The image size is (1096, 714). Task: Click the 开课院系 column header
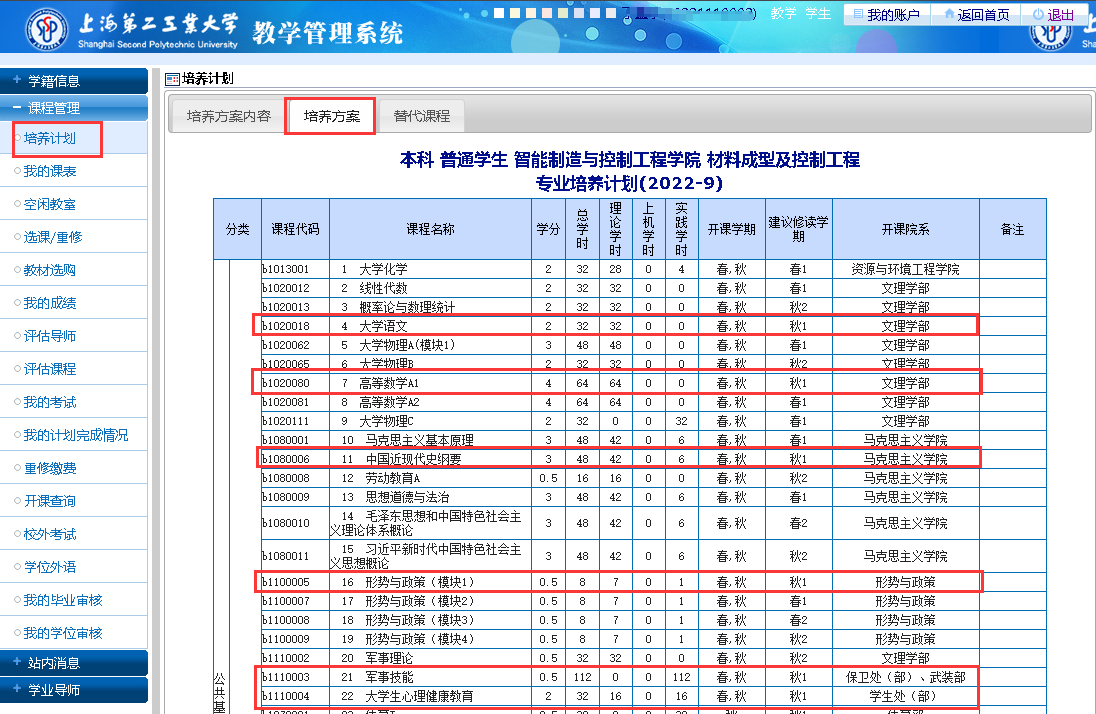(906, 229)
